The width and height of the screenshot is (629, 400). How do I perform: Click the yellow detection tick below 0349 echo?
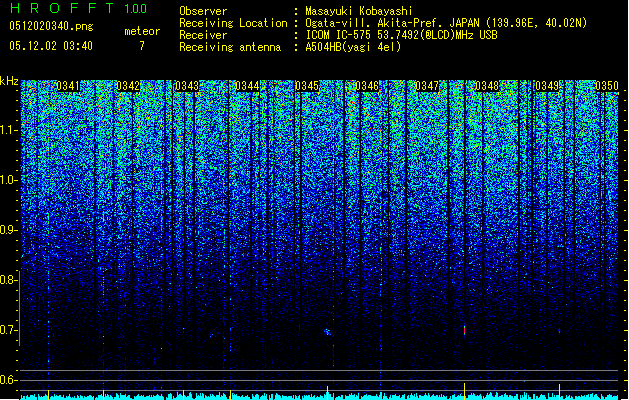(x=559, y=390)
